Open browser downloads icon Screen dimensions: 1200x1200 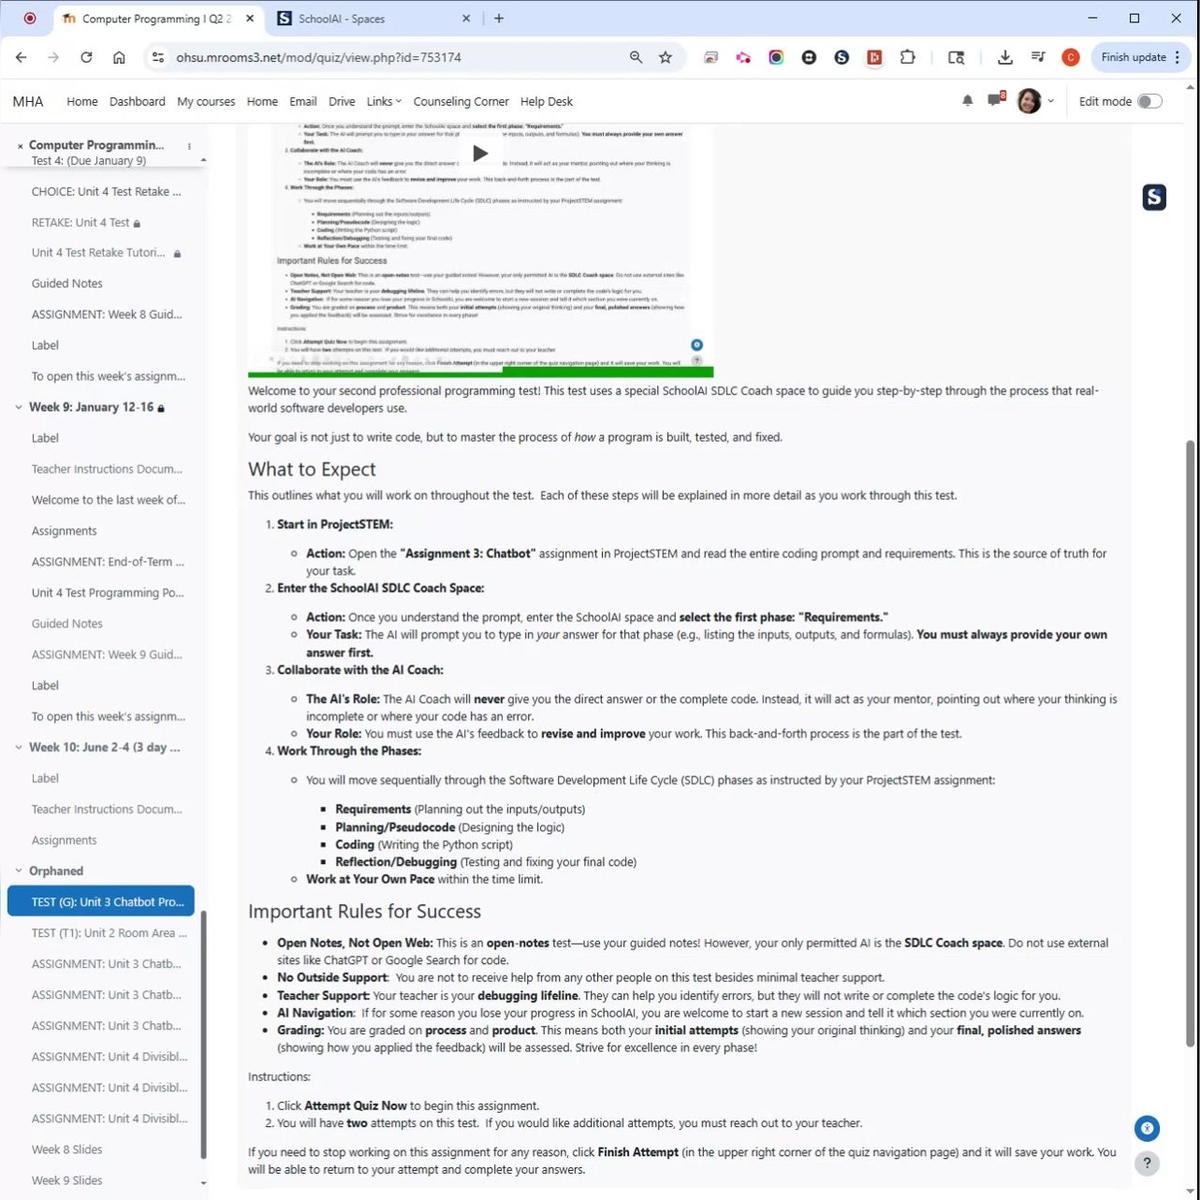click(1005, 57)
